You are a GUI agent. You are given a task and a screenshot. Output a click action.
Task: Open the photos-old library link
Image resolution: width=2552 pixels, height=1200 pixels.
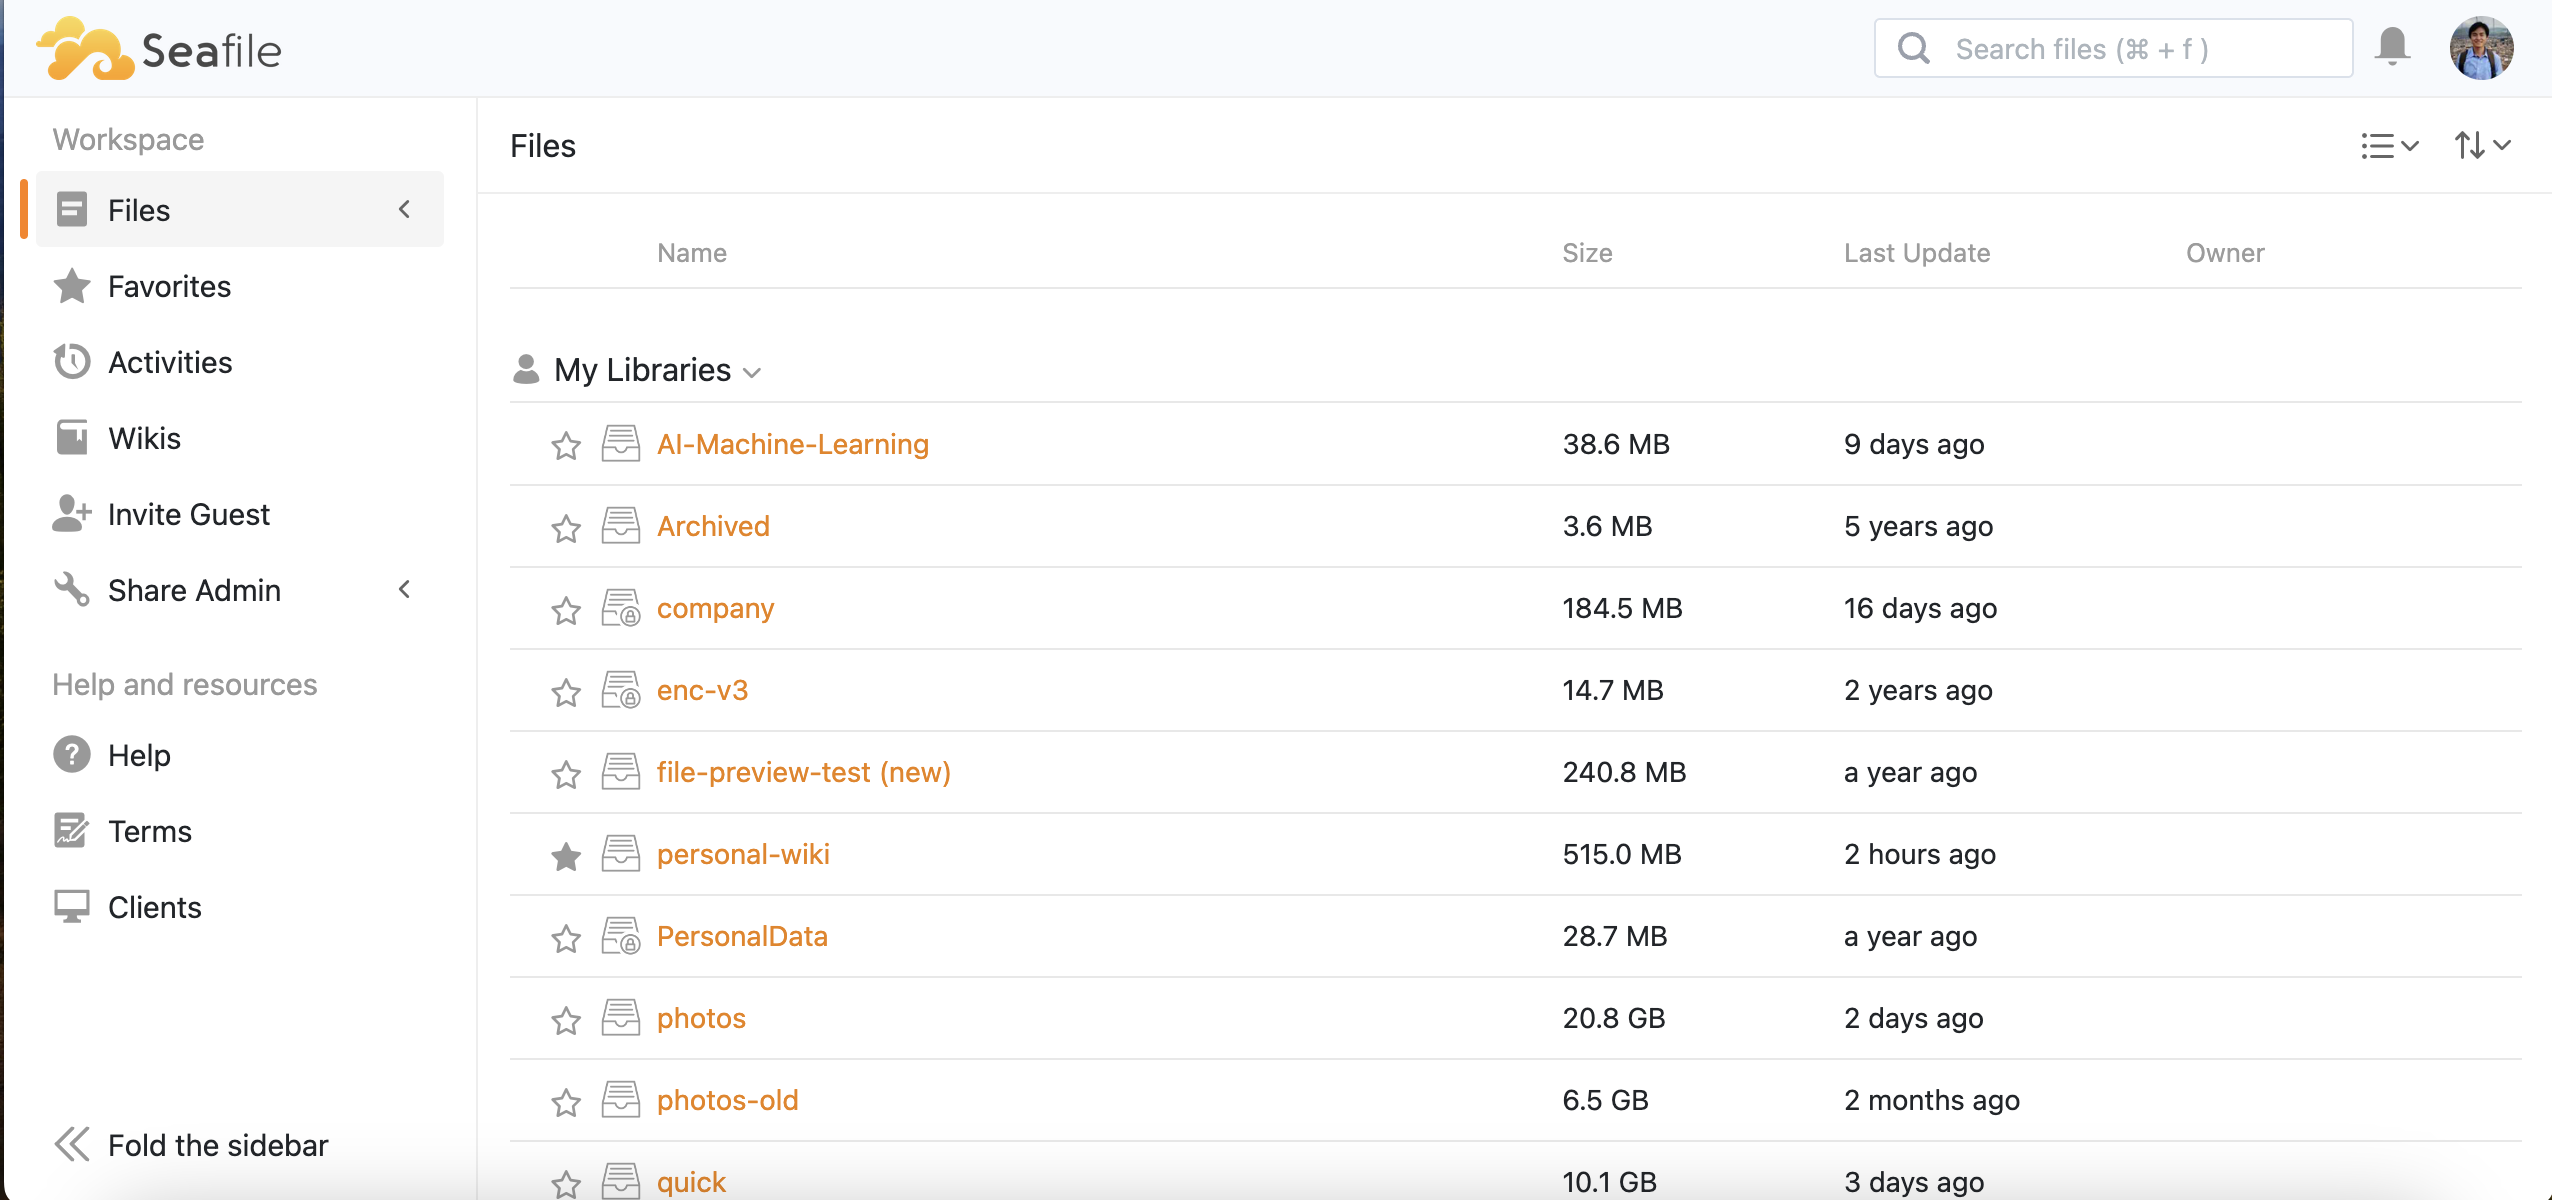[727, 1100]
